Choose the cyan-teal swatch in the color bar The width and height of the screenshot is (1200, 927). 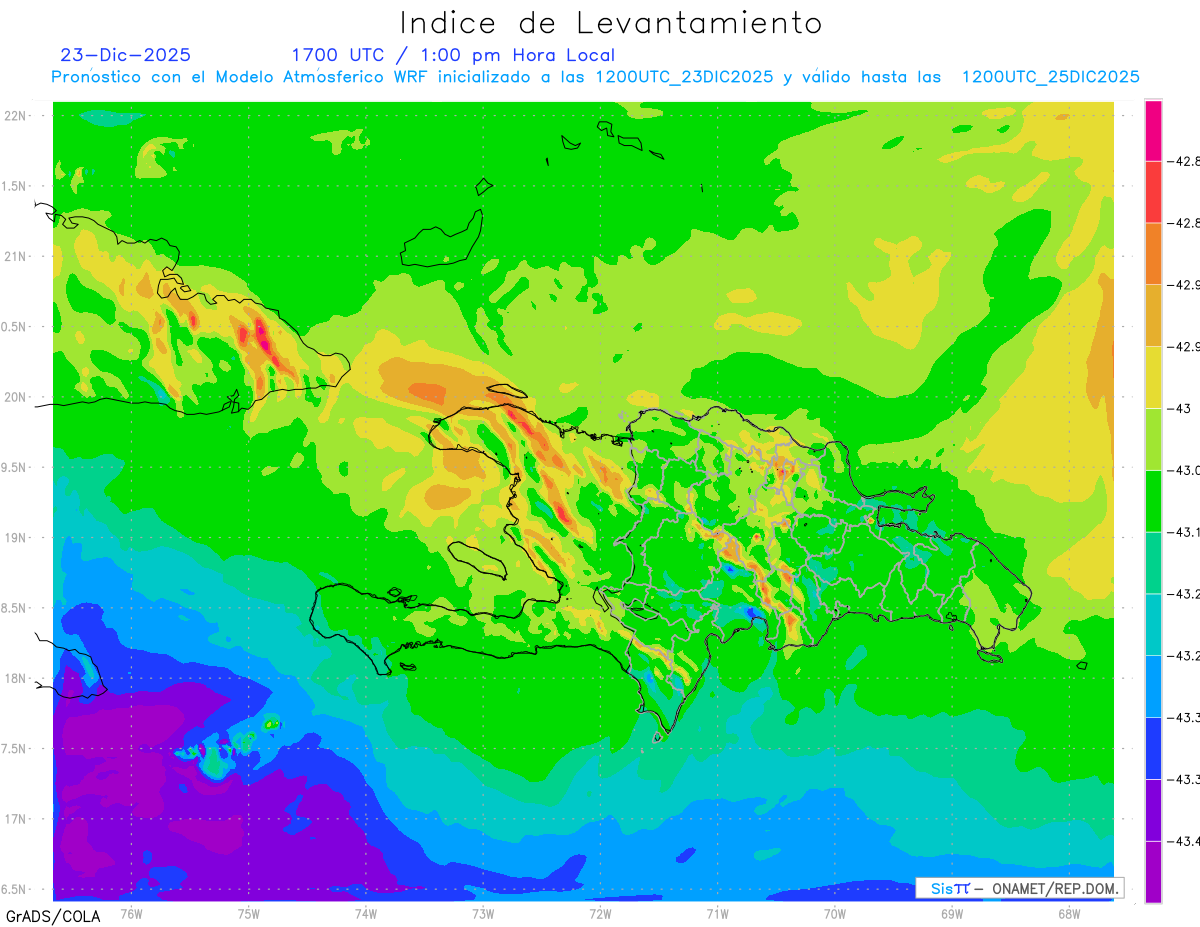1153,624
